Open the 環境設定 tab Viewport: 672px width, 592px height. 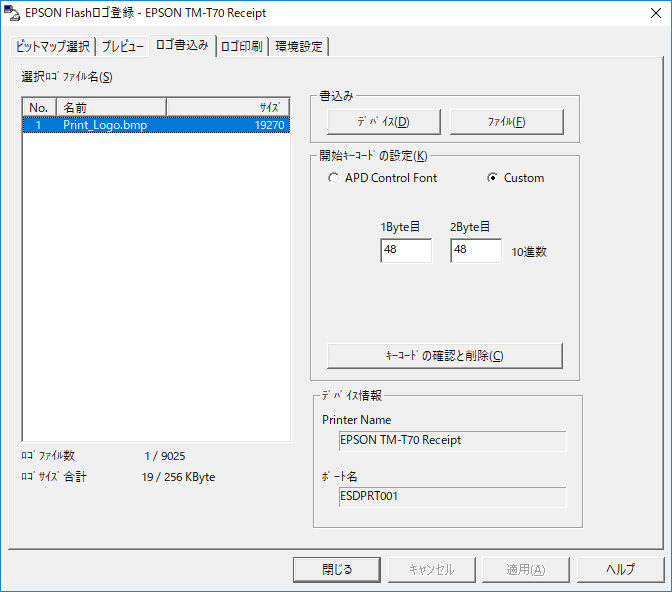coord(298,47)
